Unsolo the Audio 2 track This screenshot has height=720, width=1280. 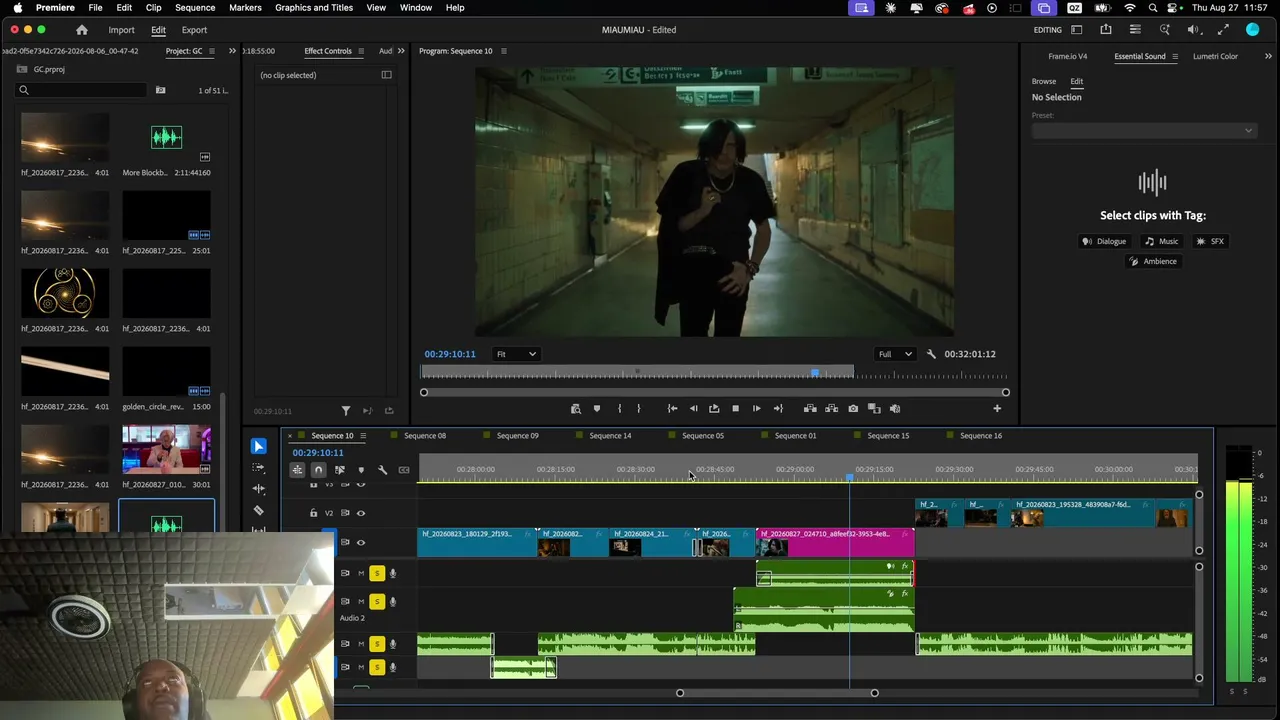377,601
